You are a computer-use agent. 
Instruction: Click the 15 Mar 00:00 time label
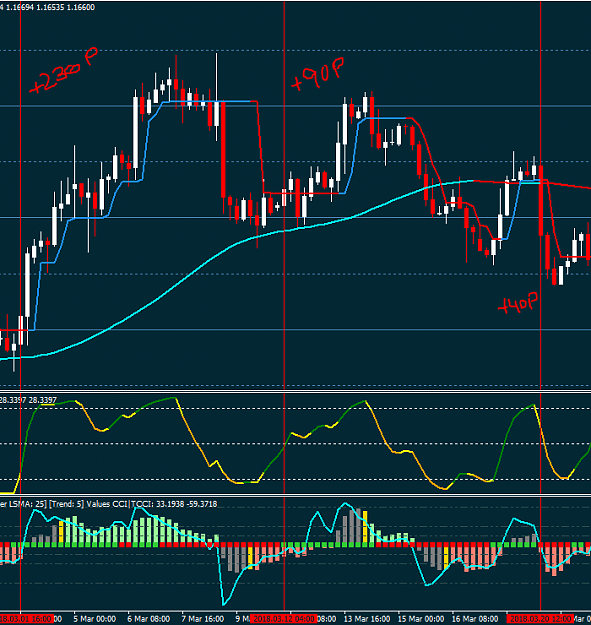click(421, 619)
